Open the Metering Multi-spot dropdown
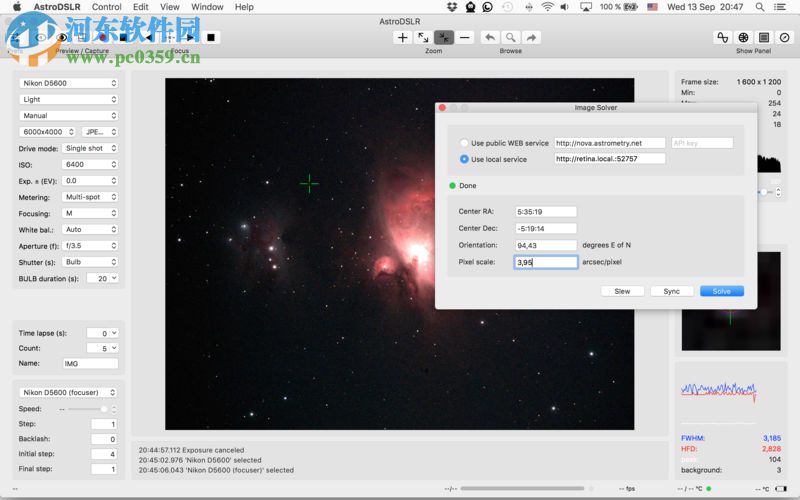This screenshot has height=500, width=800. (90, 197)
